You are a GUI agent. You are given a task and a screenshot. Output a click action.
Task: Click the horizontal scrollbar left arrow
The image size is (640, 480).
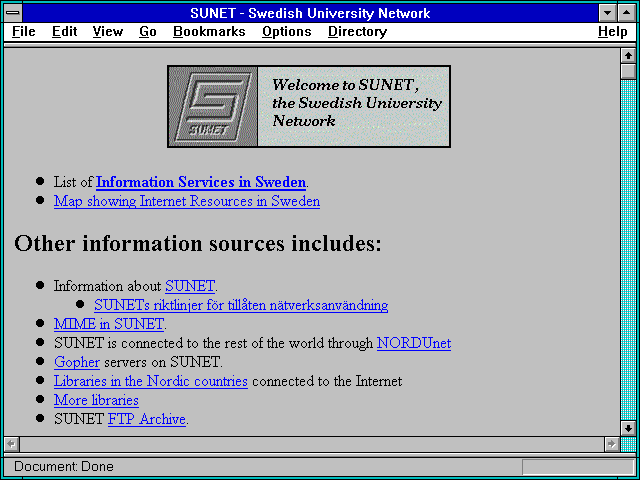(x=12, y=444)
